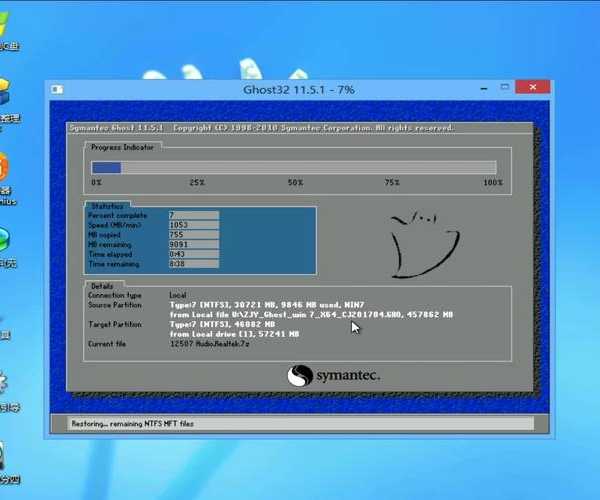Maximize the Ghost32 window
Screen dimensions: 600x500
point(505,87)
